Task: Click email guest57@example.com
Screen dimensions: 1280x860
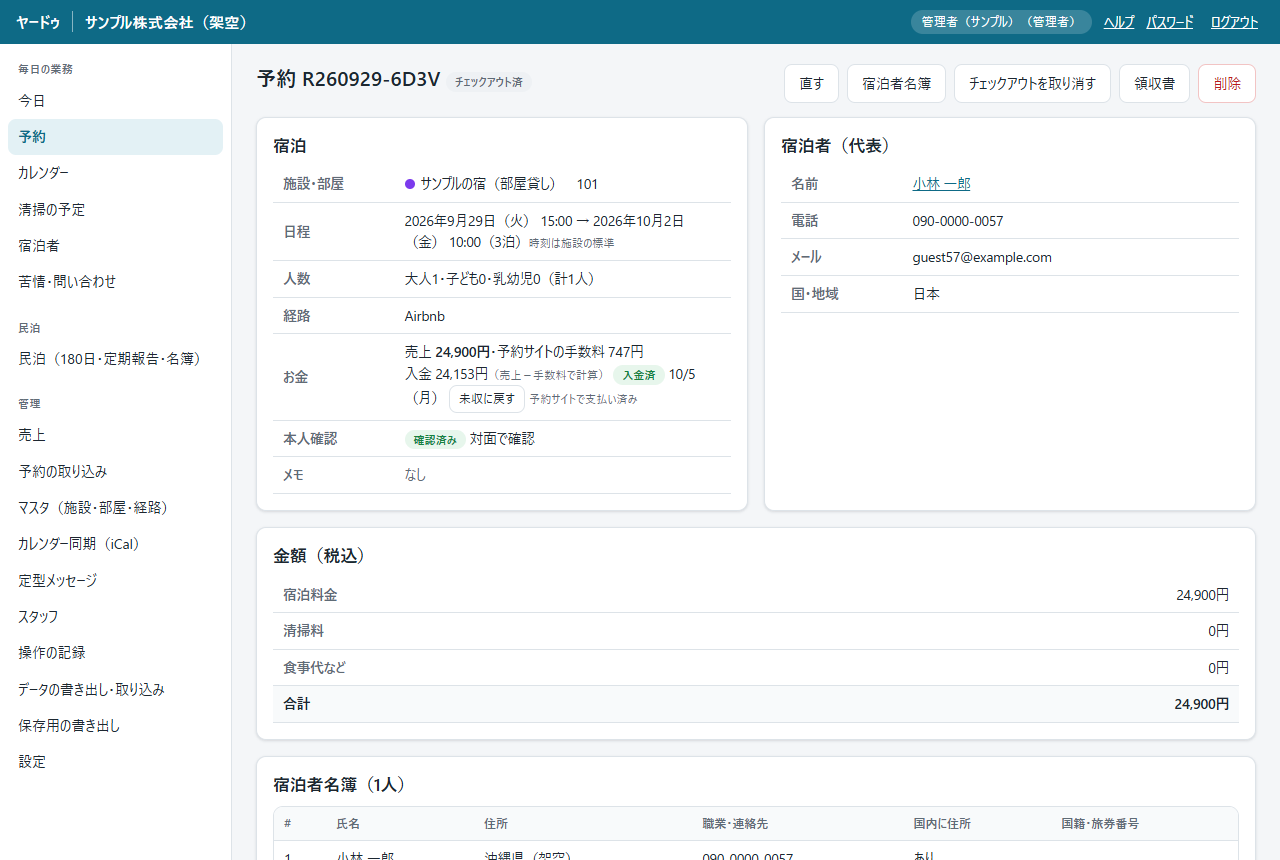Action: click(982, 257)
